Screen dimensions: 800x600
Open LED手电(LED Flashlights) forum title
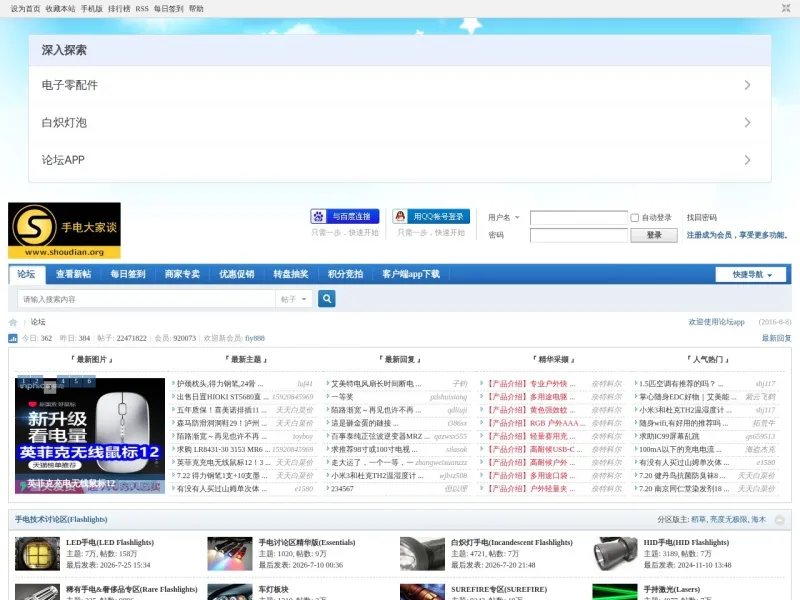point(110,542)
